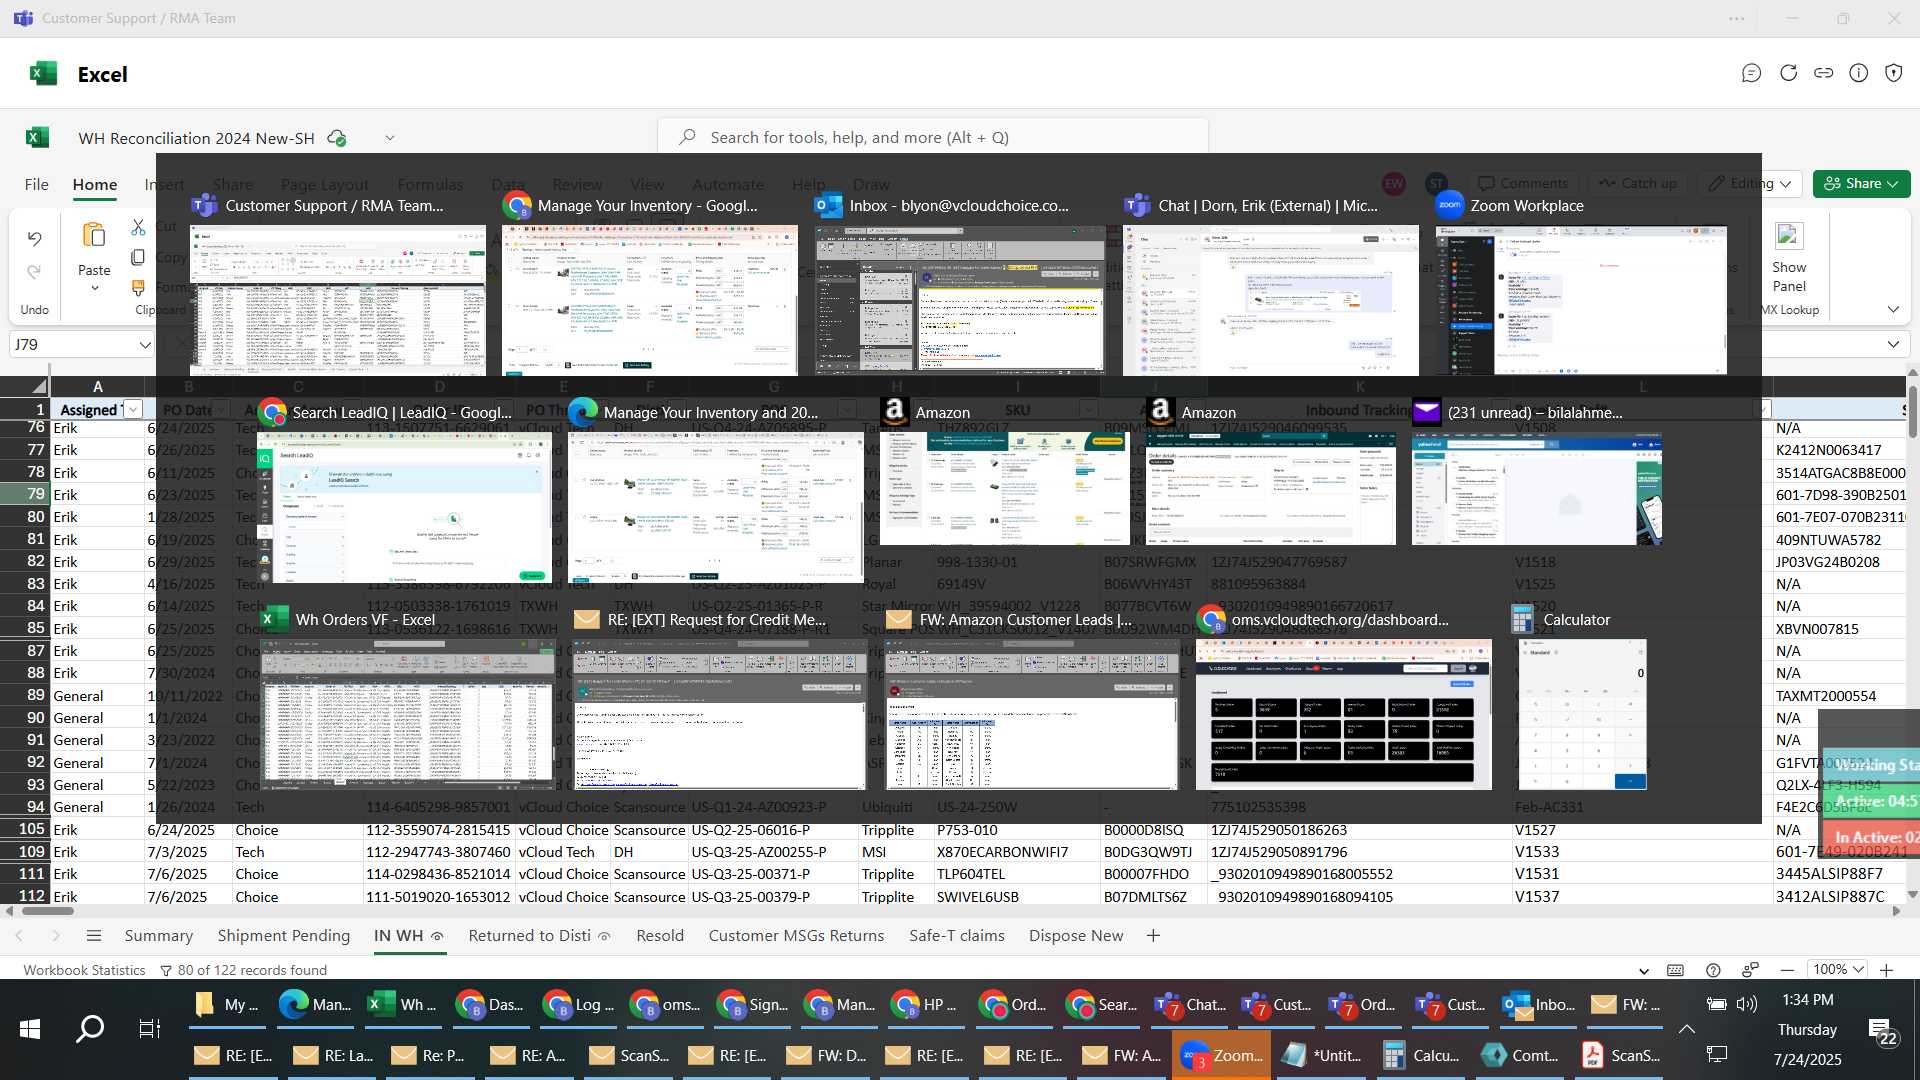
Task: Click the cloud saved status icon
Action: tap(337, 138)
